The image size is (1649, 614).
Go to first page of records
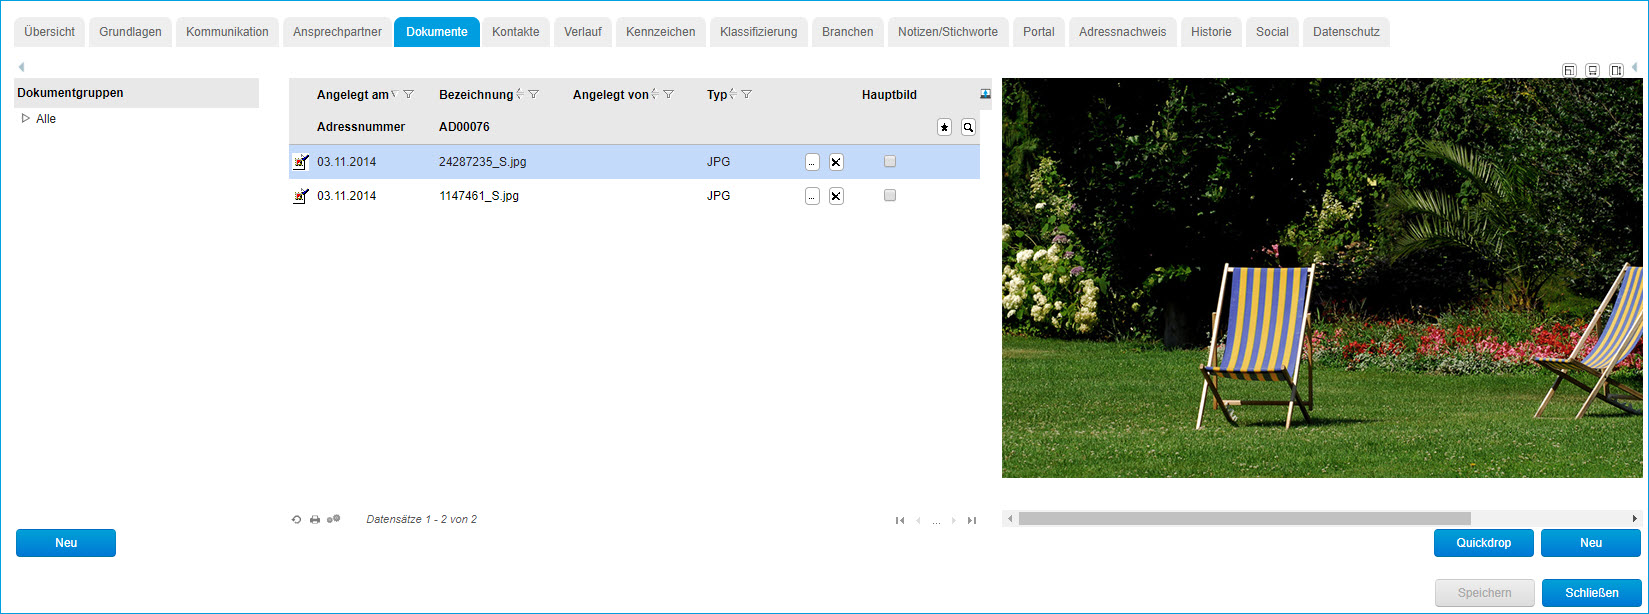[x=900, y=520]
